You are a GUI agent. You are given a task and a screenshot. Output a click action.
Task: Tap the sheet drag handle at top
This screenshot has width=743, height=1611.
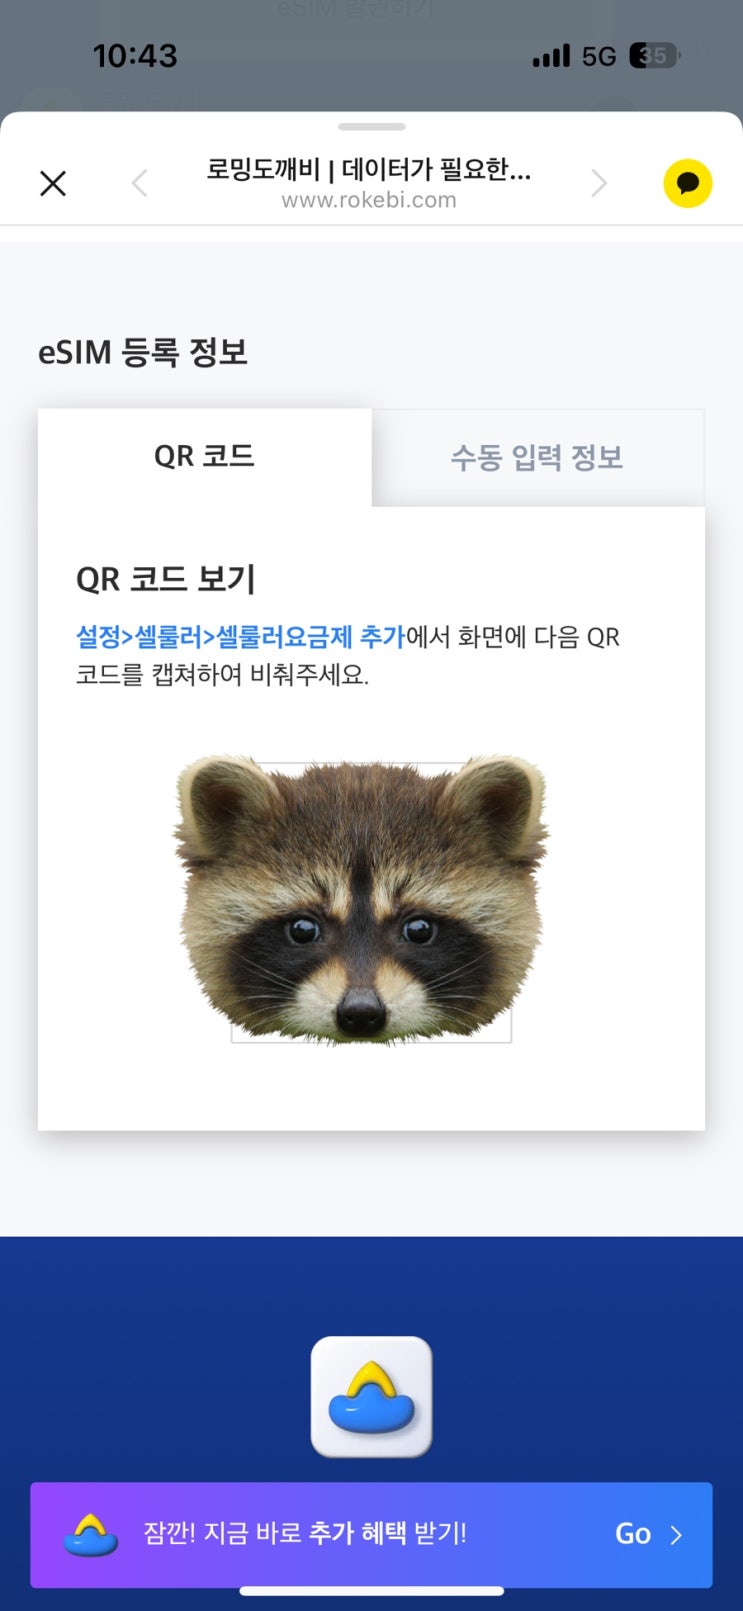pos(372,127)
